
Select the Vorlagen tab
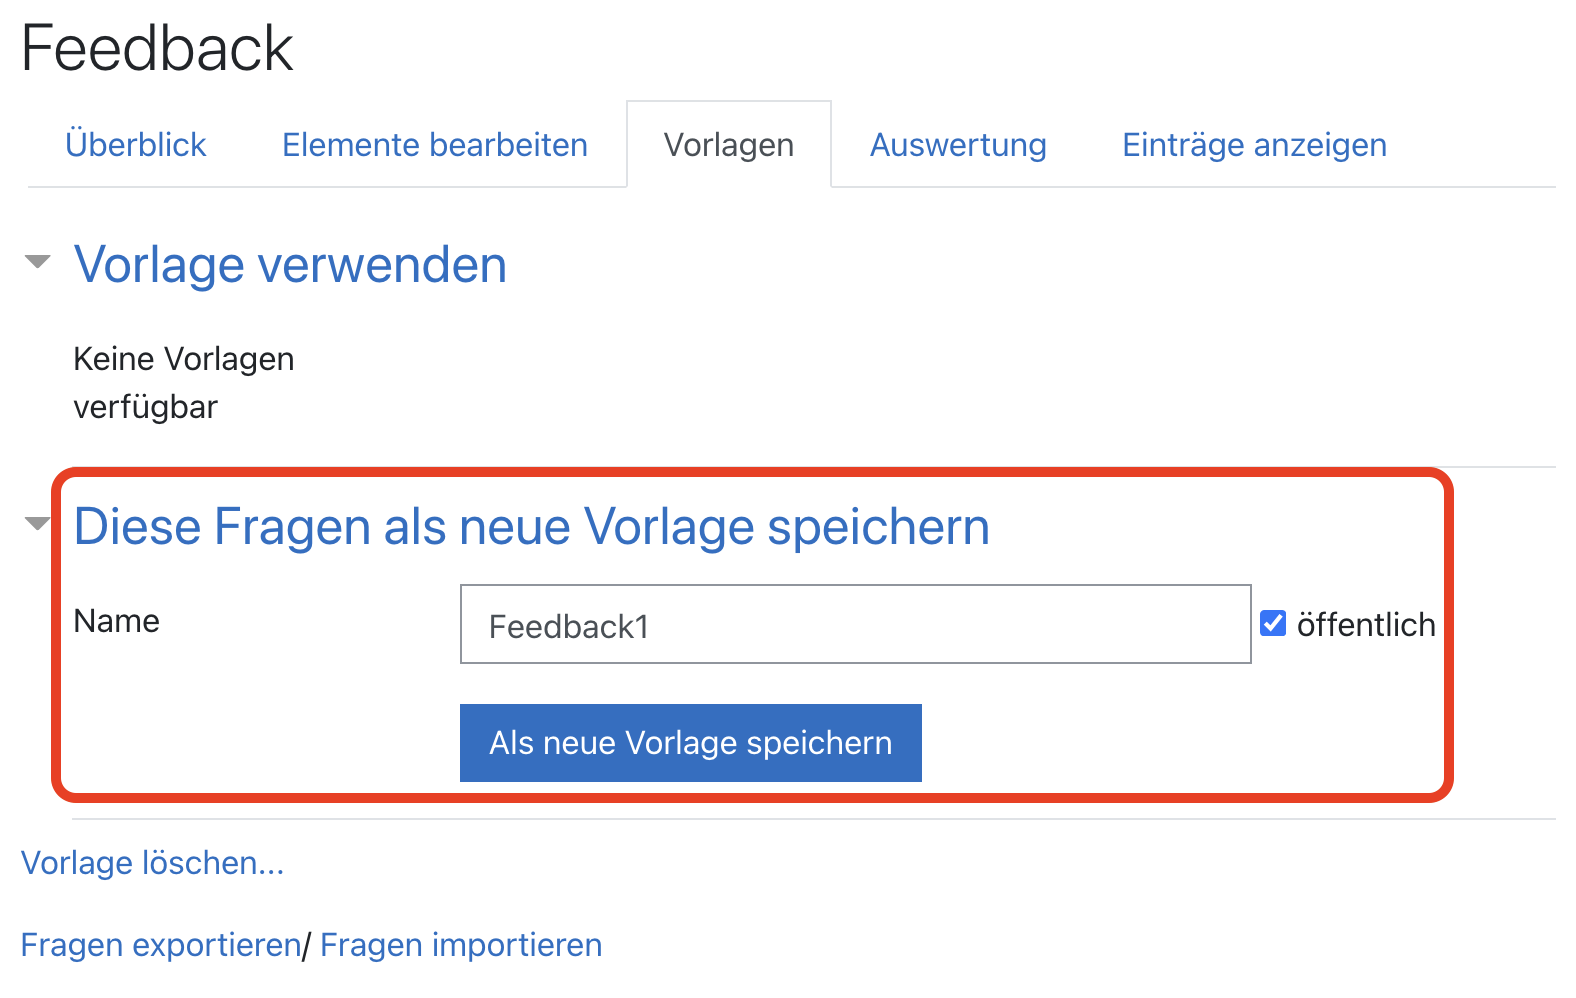[728, 145]
